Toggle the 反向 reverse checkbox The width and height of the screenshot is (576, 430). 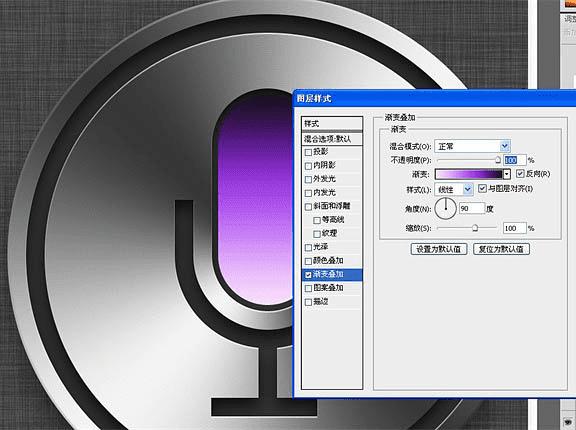point(520,173)
